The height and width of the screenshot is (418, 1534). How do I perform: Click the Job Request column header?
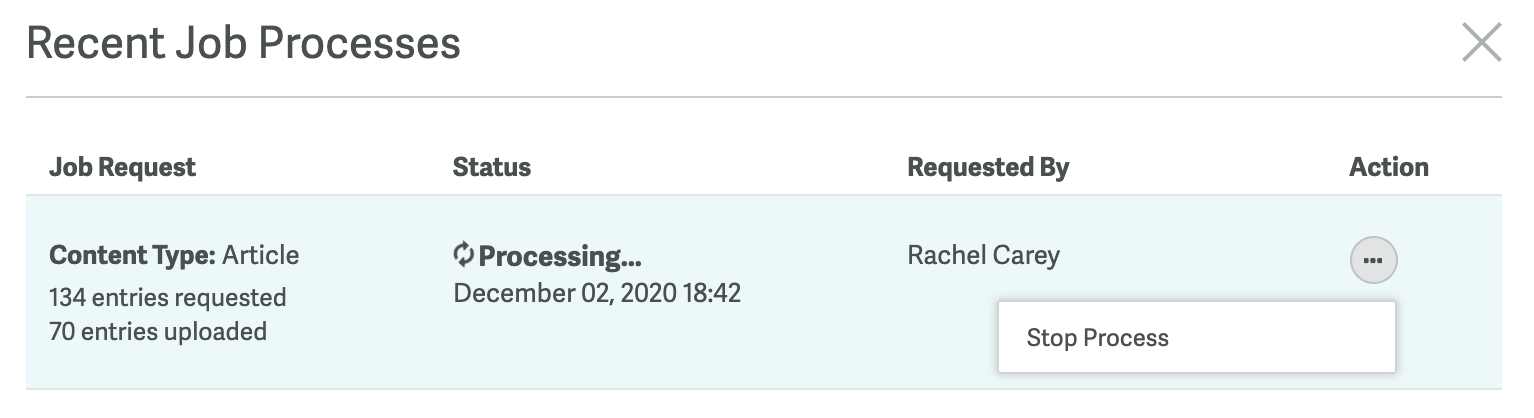click(122, 167)
